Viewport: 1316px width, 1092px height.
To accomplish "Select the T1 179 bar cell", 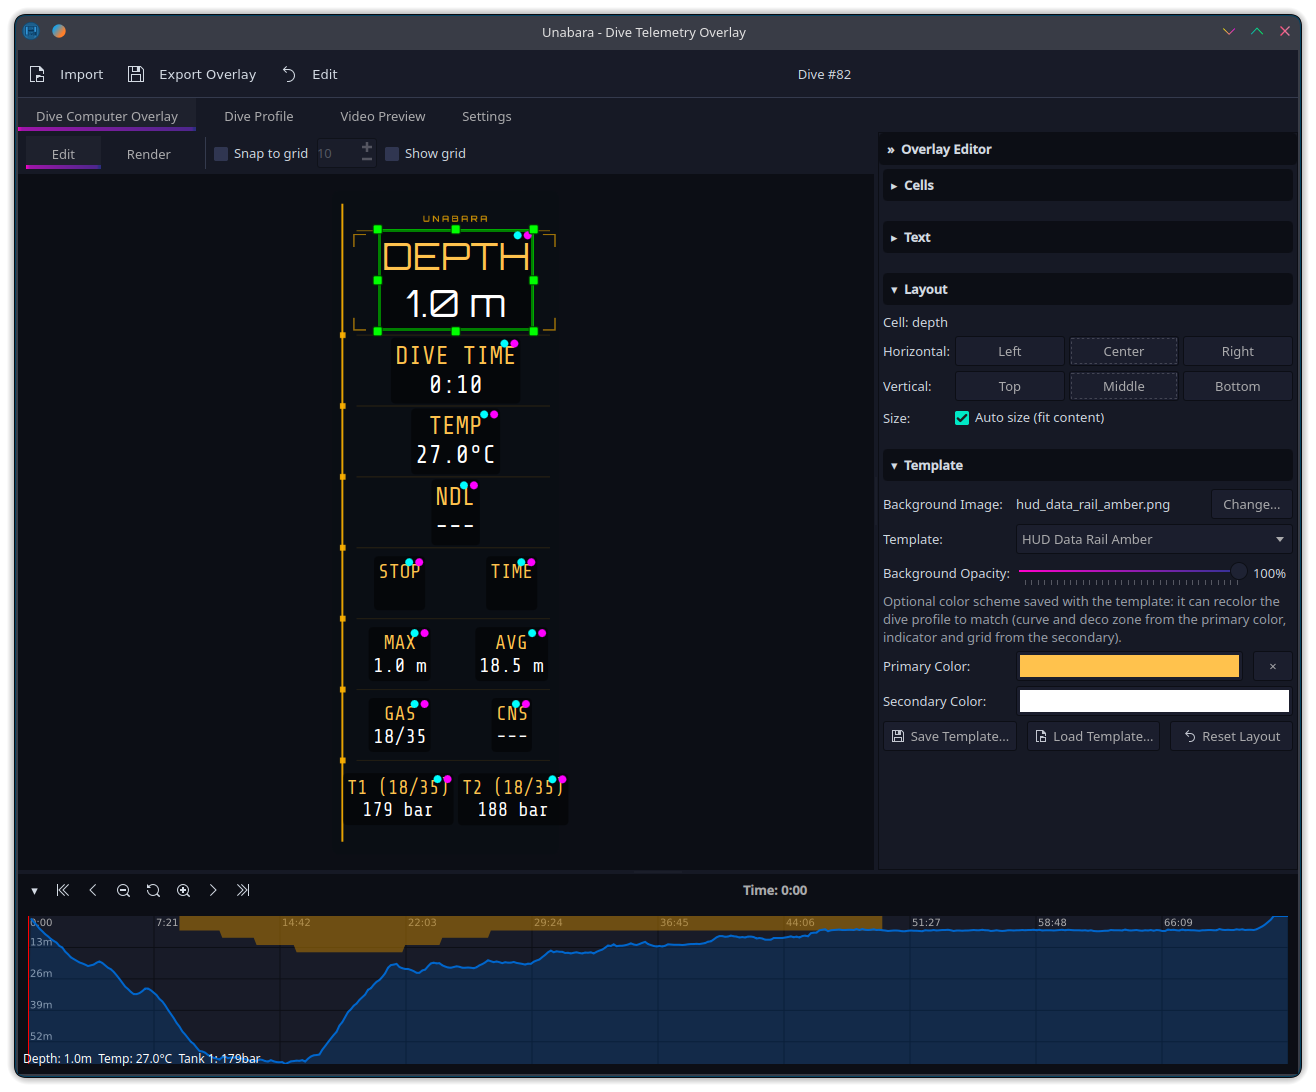I will 398,798.
